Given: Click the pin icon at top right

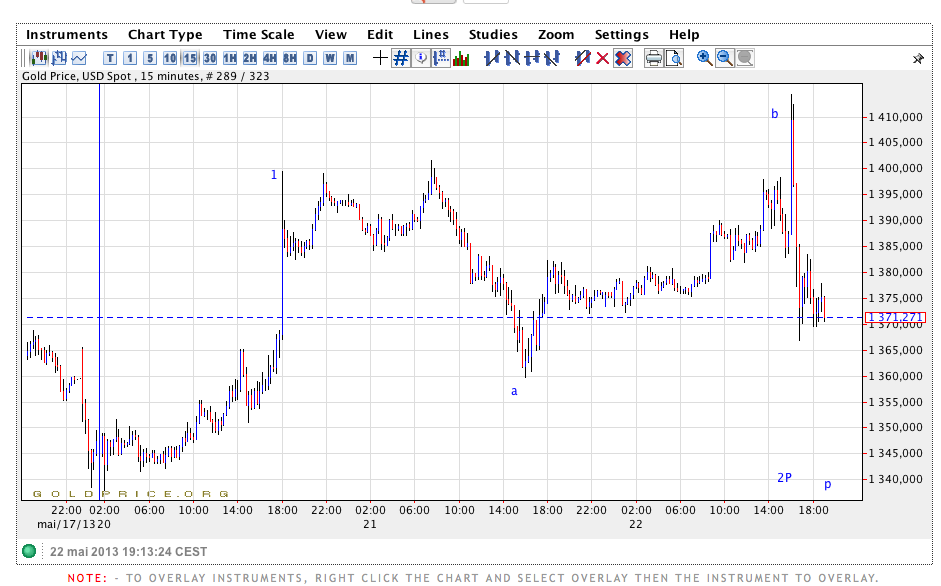Looking at the screenshot, I should coord(918,59).
